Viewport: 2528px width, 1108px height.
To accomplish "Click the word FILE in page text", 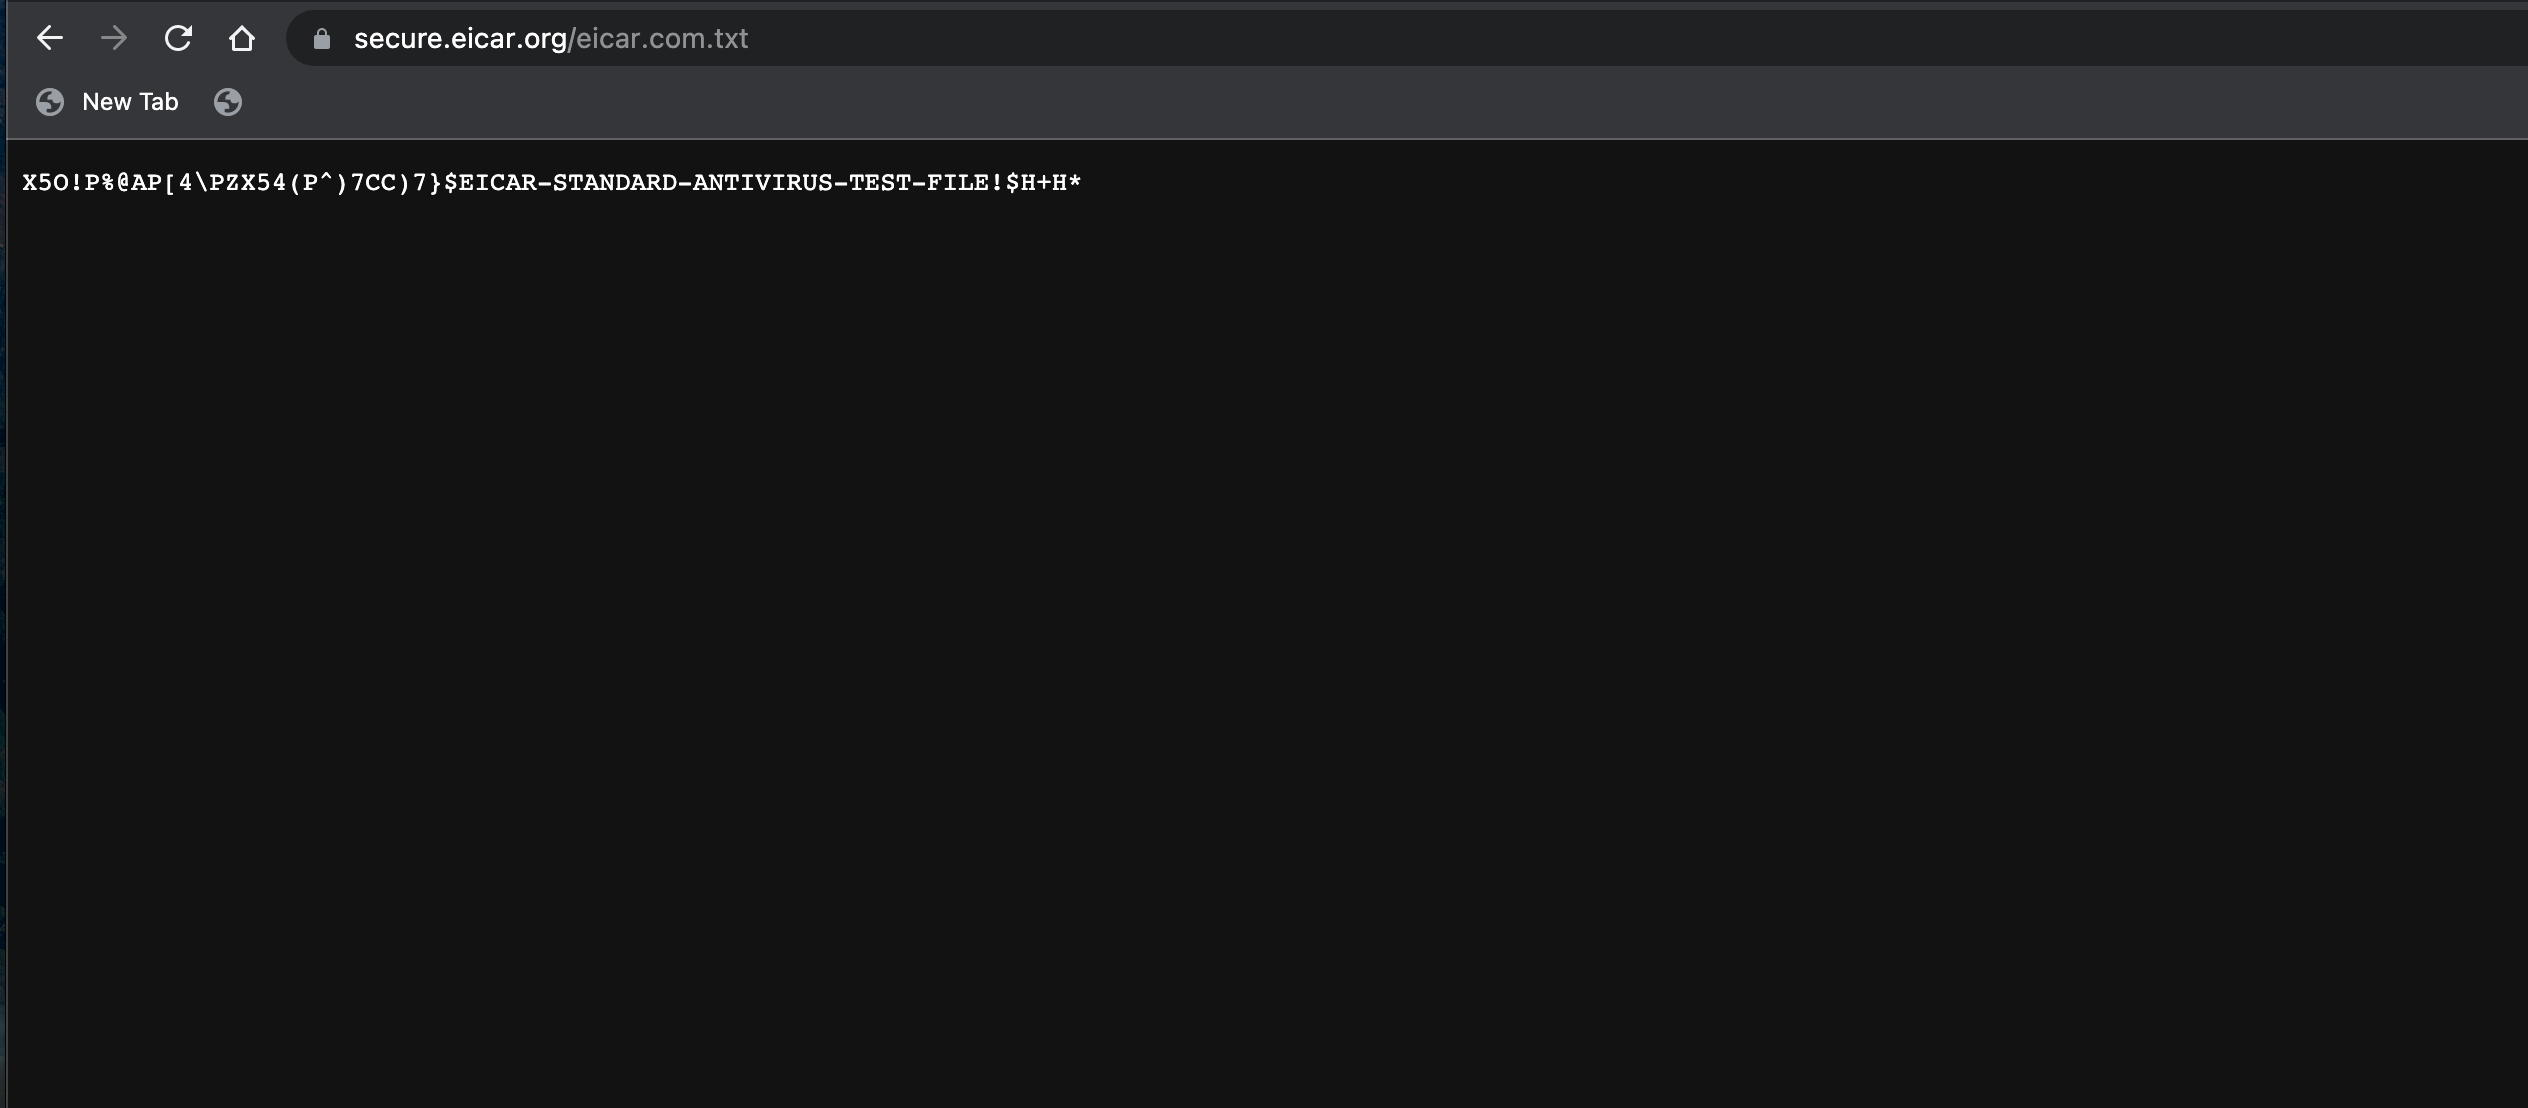I will point(958,183).
